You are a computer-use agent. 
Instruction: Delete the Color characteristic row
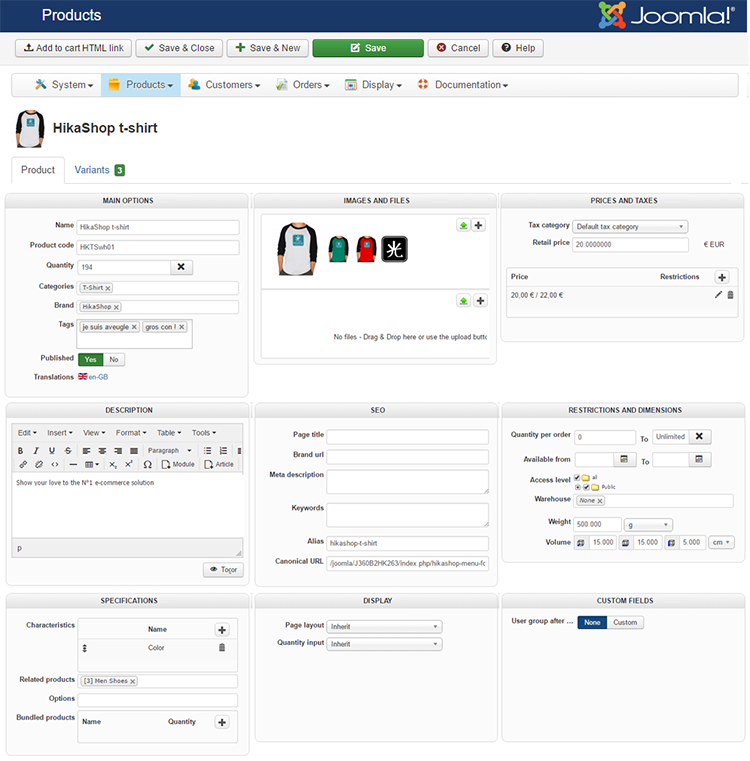(x=222, y=647)
